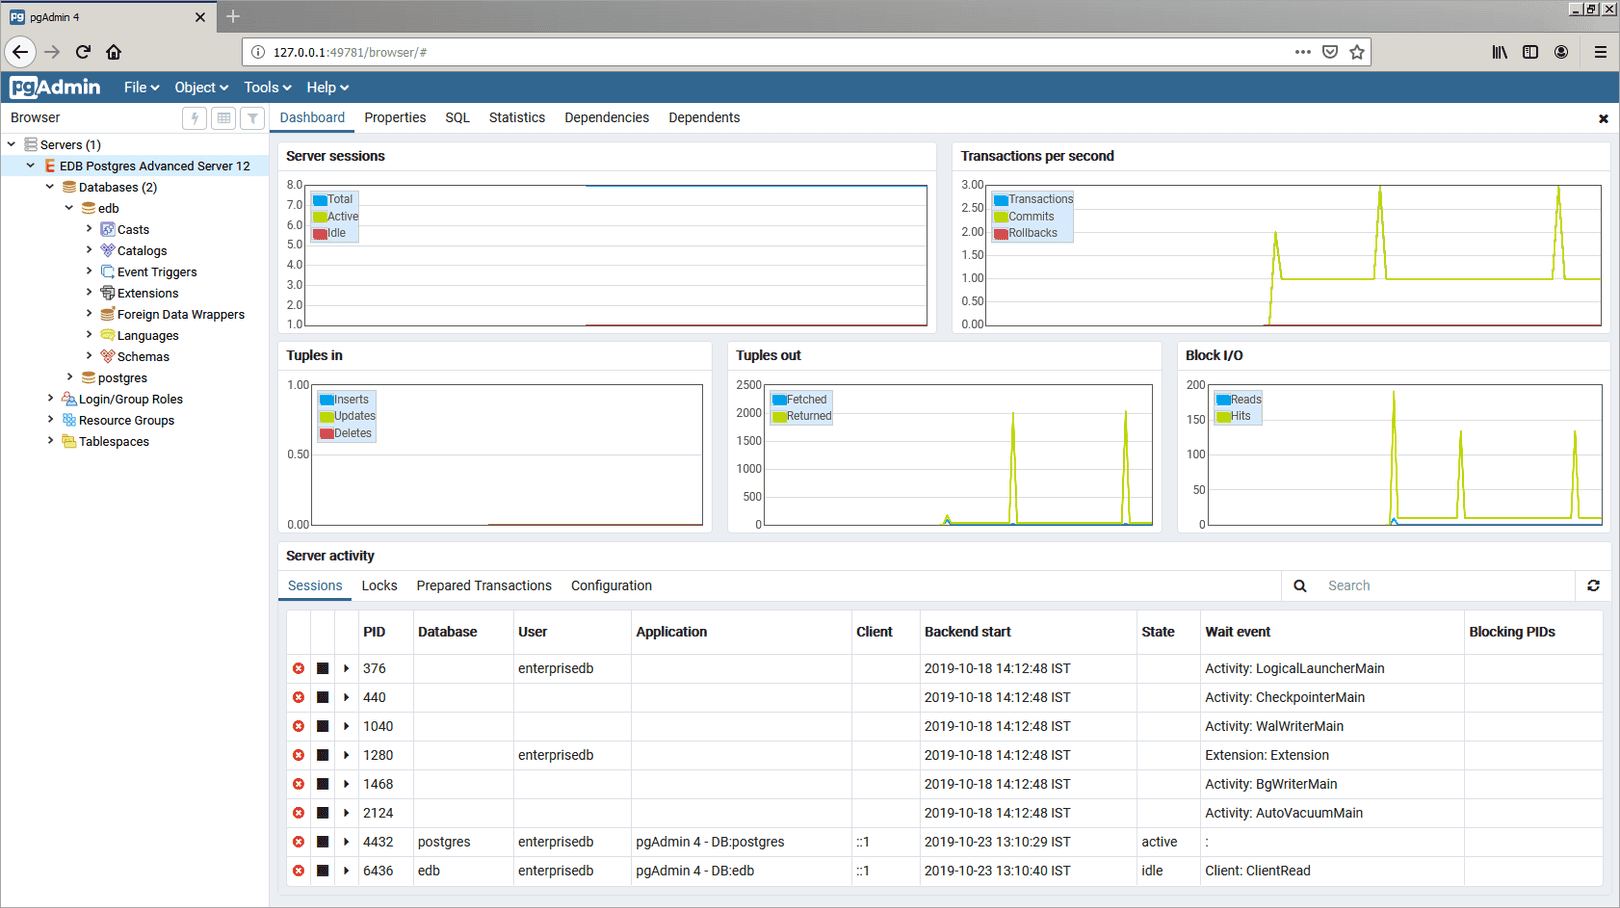
Task: Open the Locks tab in server activity
Action: pyautogui.click(x=379, y=585)
